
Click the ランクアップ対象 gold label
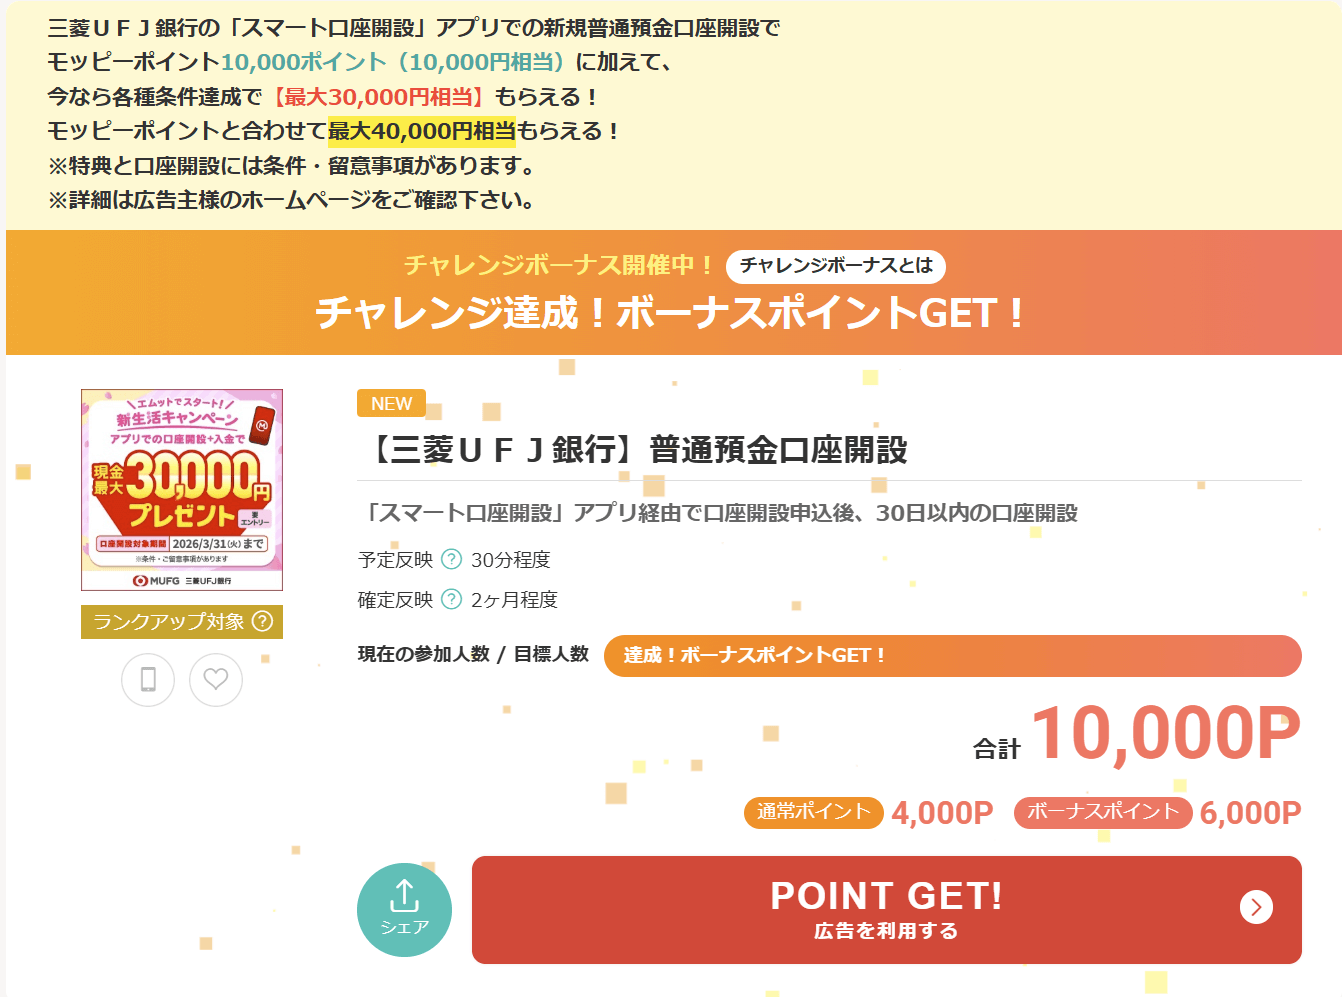[x=168, y=622]
